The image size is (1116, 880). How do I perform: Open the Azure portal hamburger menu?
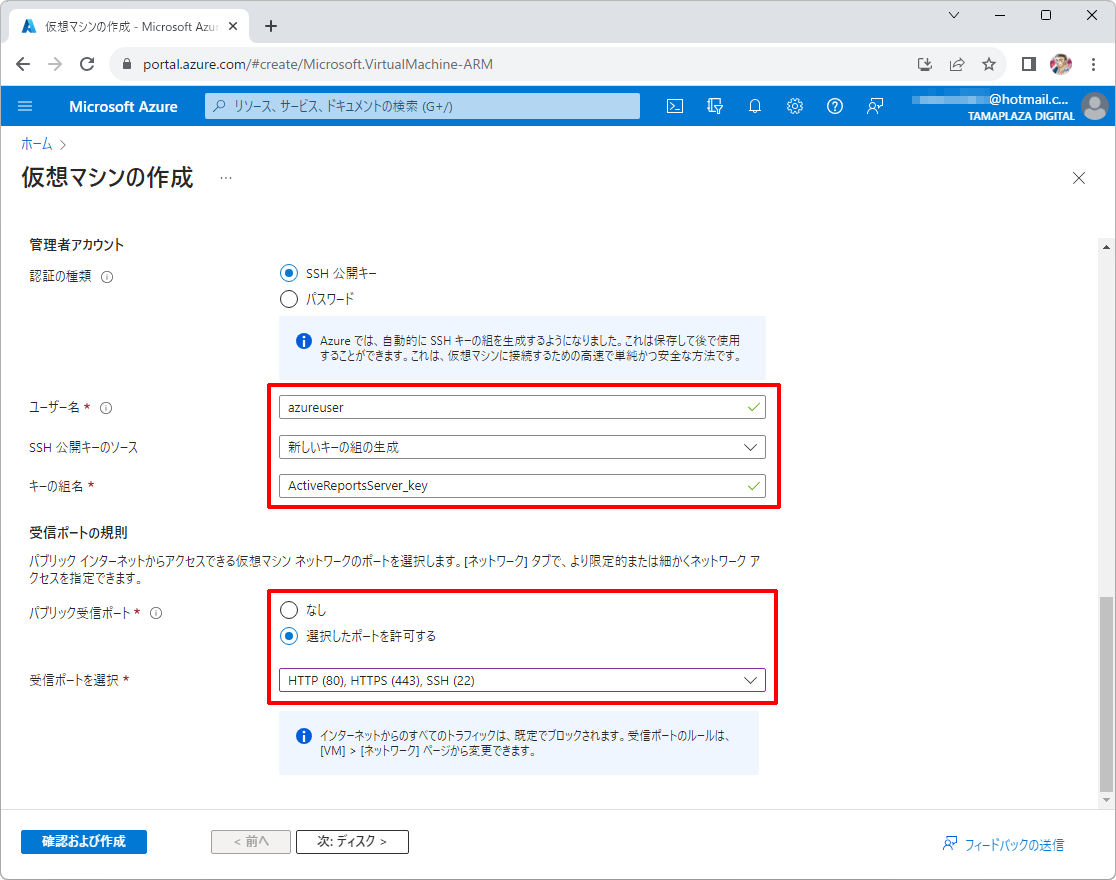coord(25,106)
